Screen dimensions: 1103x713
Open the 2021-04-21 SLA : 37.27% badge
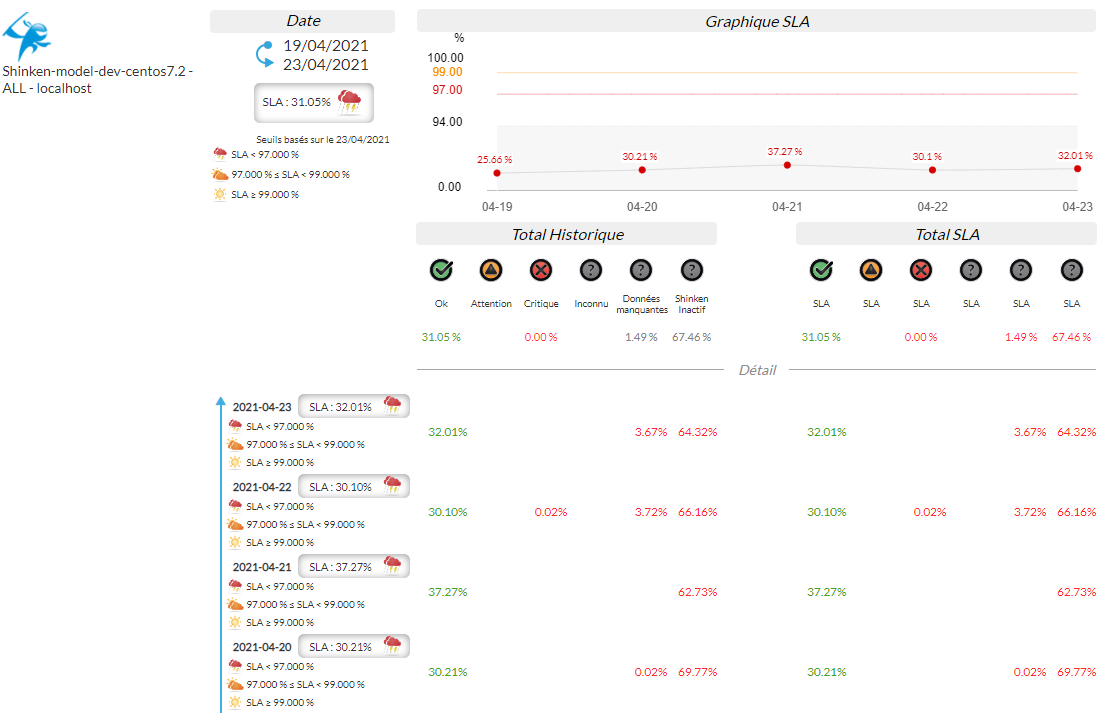click(354, 566)
